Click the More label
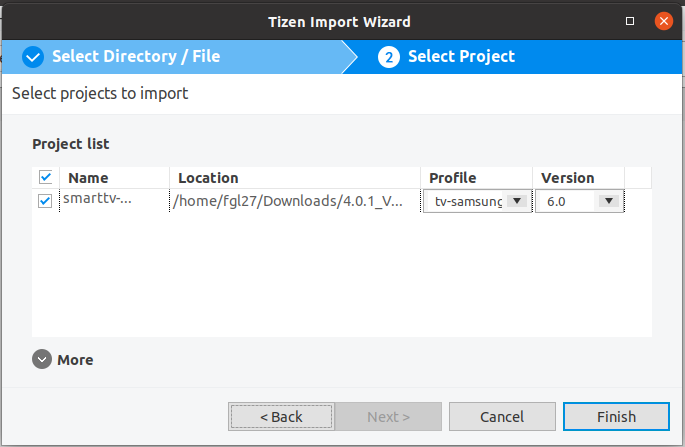 coord(75,360)
